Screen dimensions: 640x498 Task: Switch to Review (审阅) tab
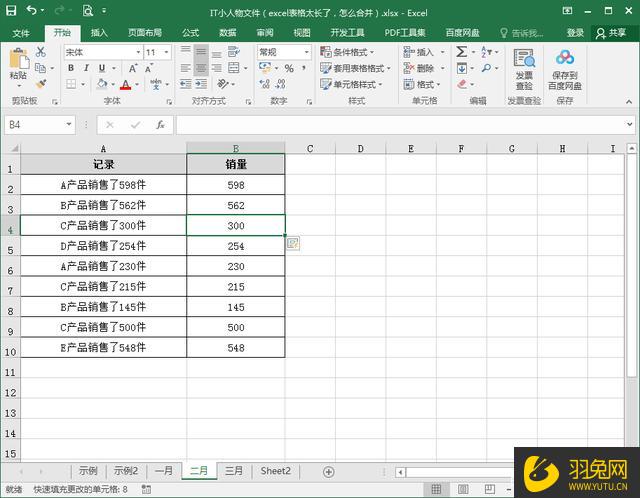point(265,33)
